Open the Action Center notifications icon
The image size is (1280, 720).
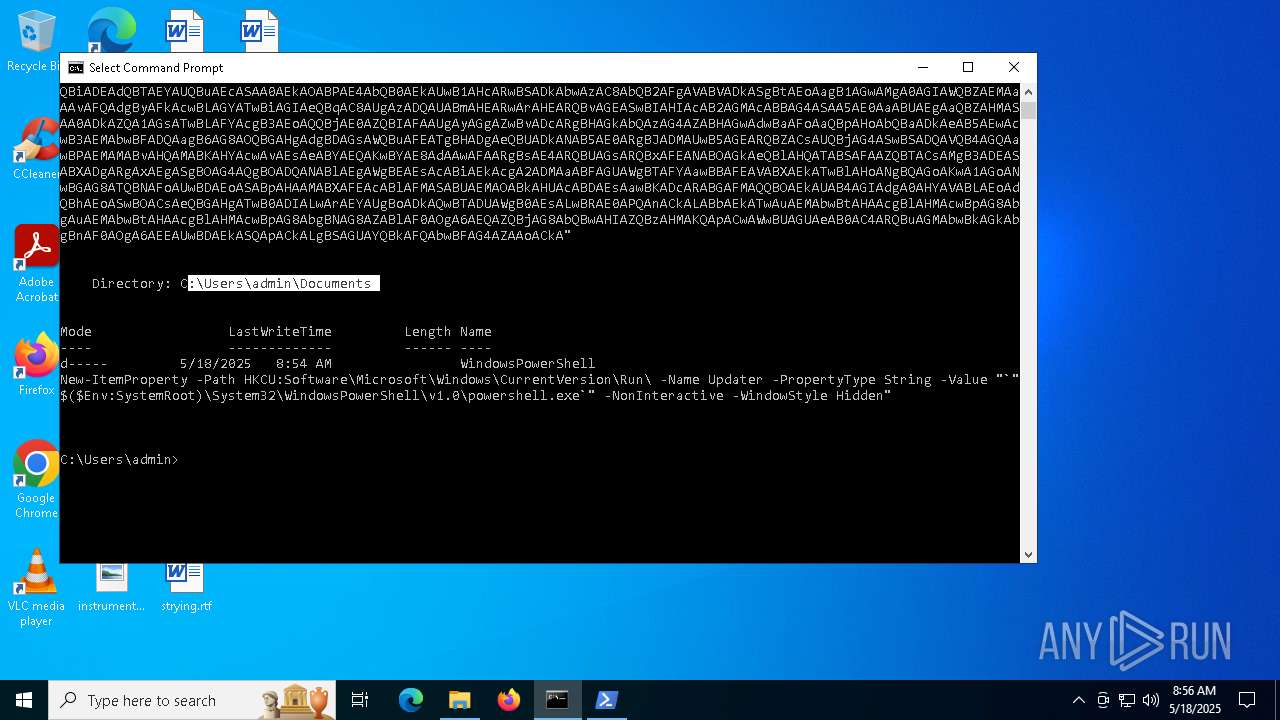click(1247, 700)
